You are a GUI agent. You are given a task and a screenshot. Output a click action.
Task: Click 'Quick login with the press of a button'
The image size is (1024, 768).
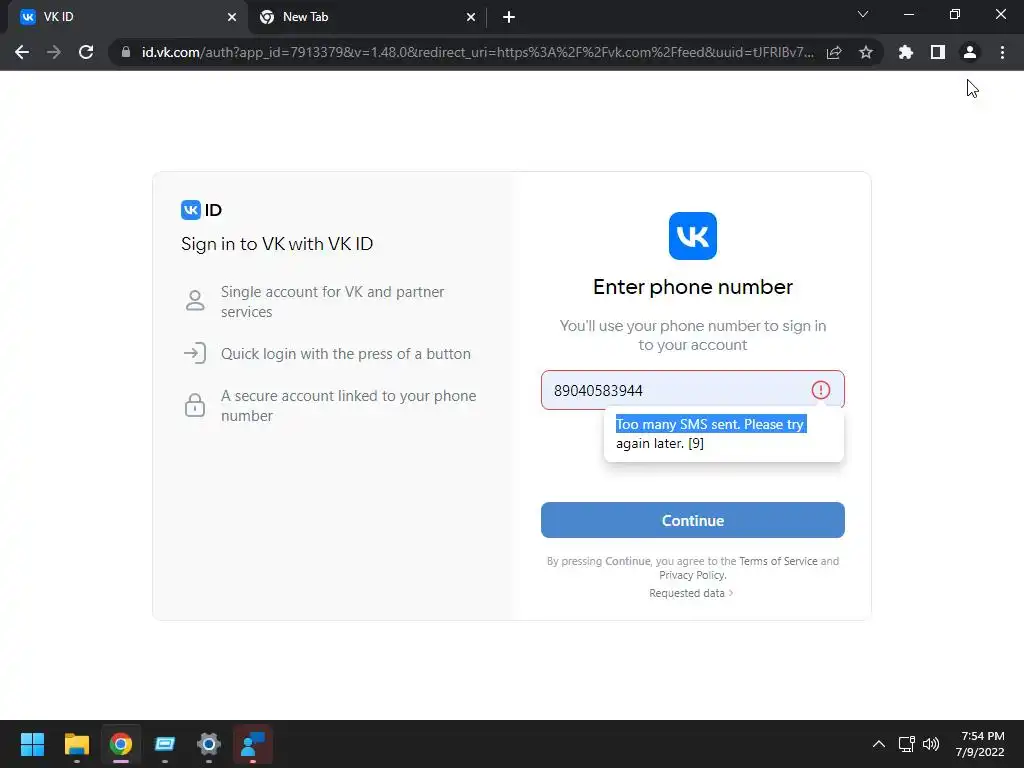click(x=345, y=353)
